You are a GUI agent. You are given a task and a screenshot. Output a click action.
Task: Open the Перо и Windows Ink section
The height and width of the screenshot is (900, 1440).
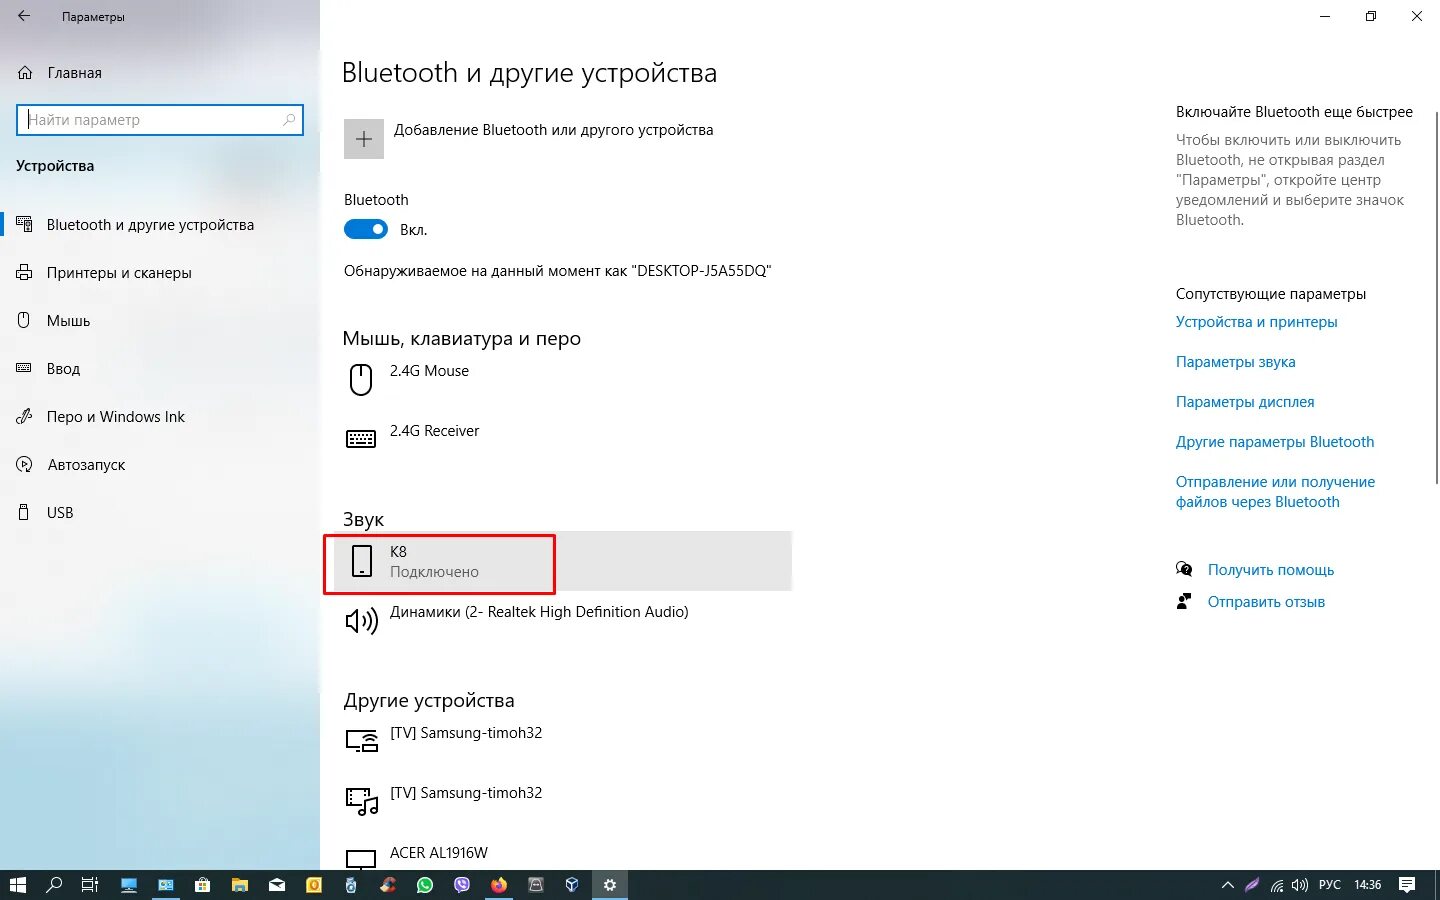click(116, 416)
